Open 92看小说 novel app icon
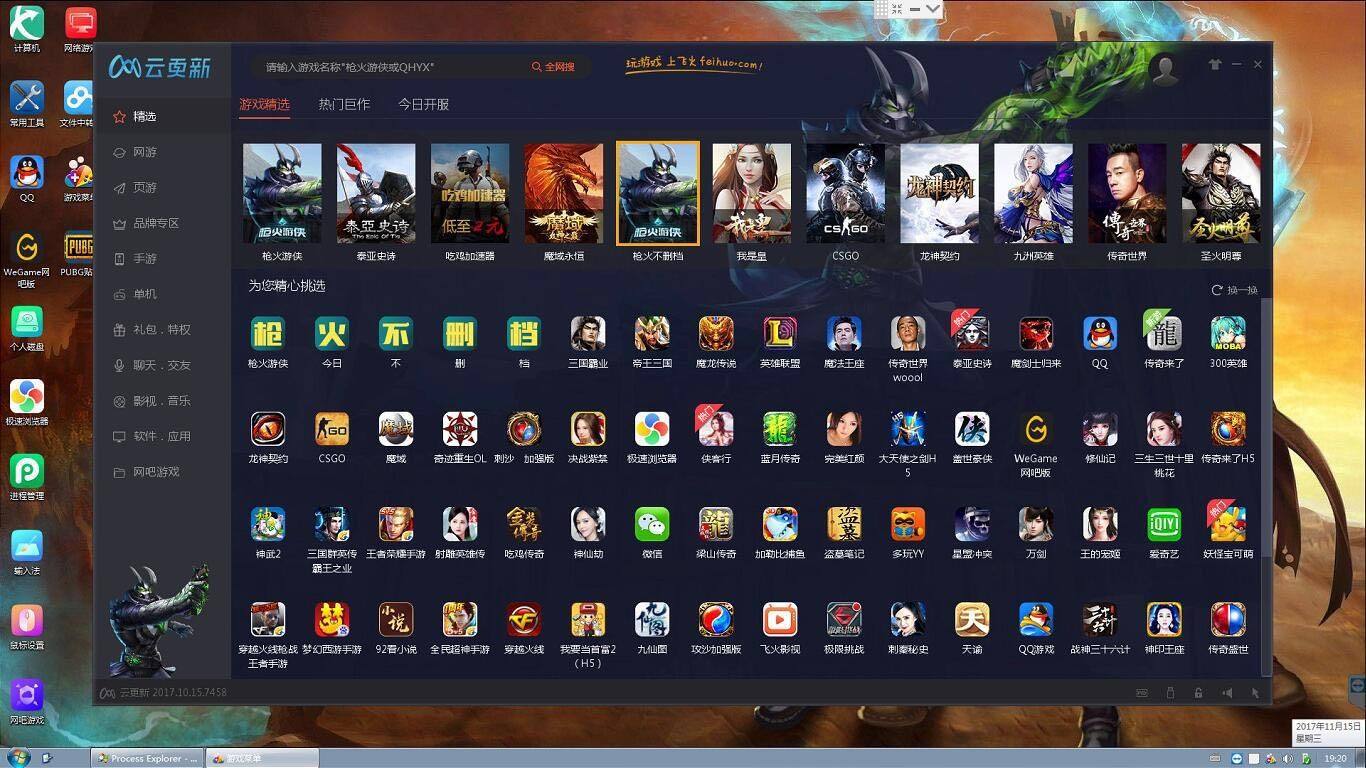Screen dimensions: 1366x768 point(396,619)
